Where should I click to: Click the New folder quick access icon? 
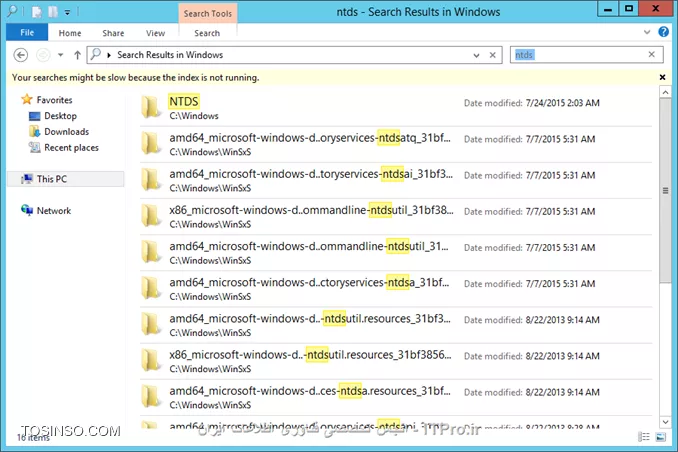click(53, 12)
